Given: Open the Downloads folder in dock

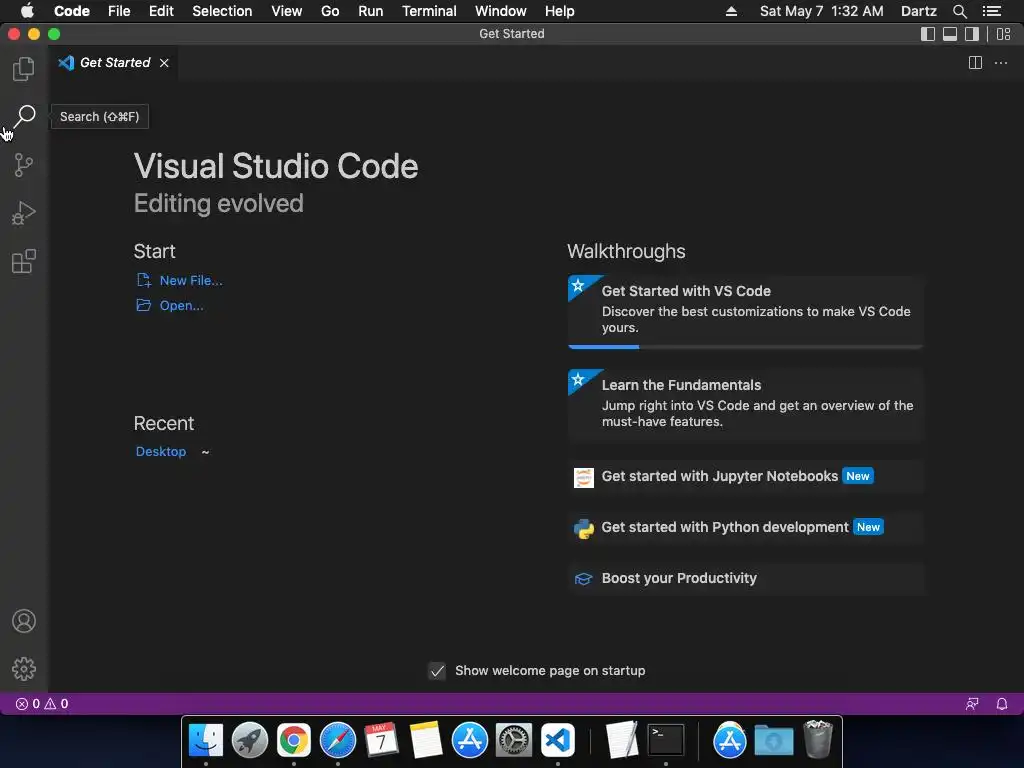Looking at the screenshot, I should [774, 741].
